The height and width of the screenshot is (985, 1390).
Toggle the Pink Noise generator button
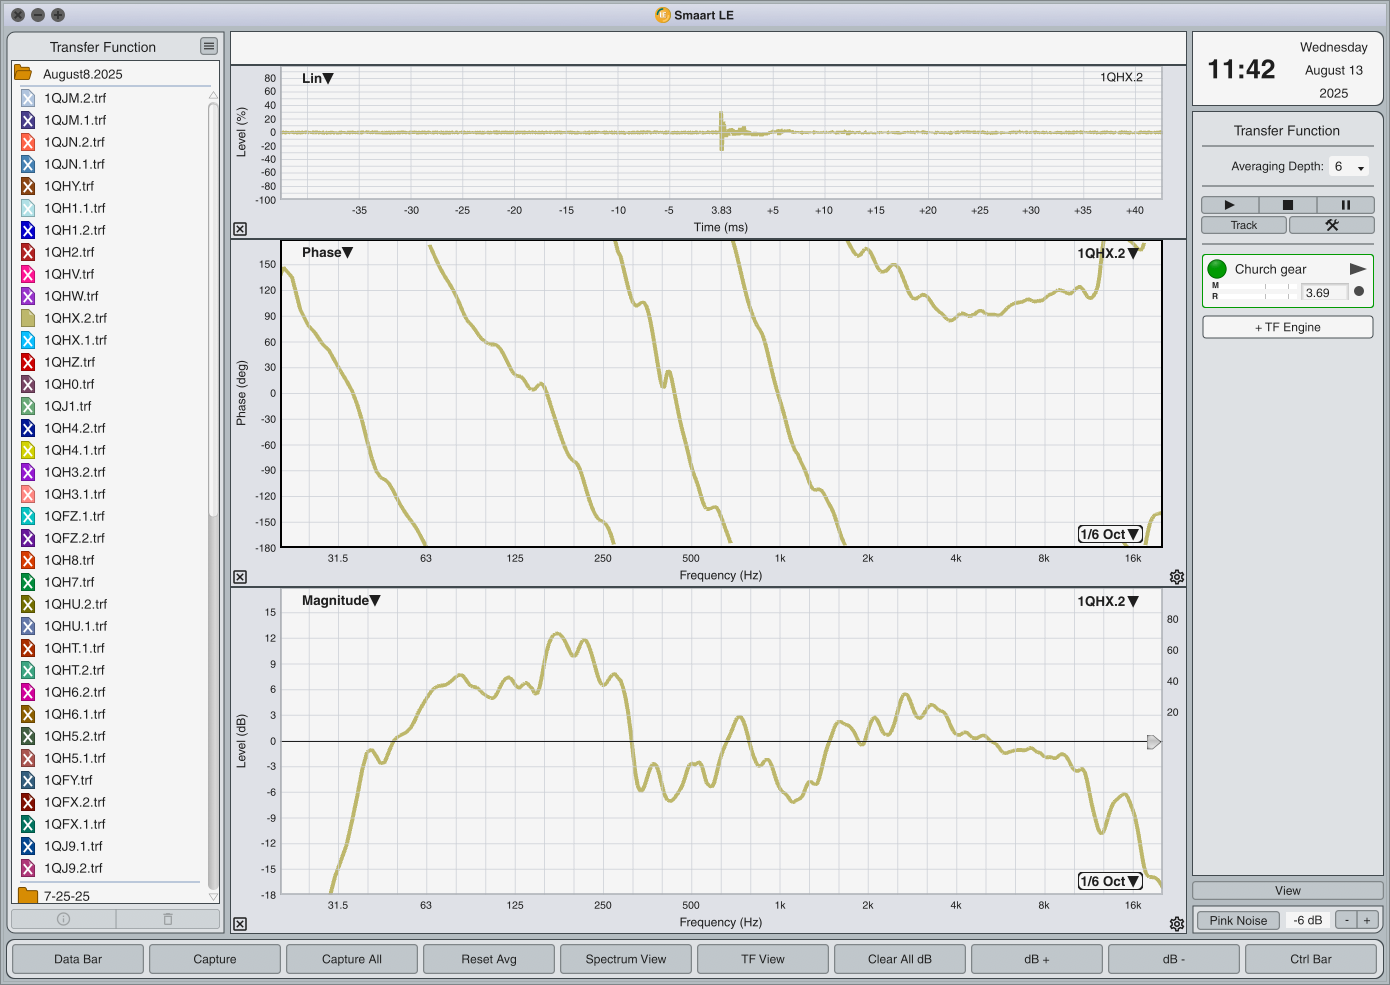coord(1238,920)
